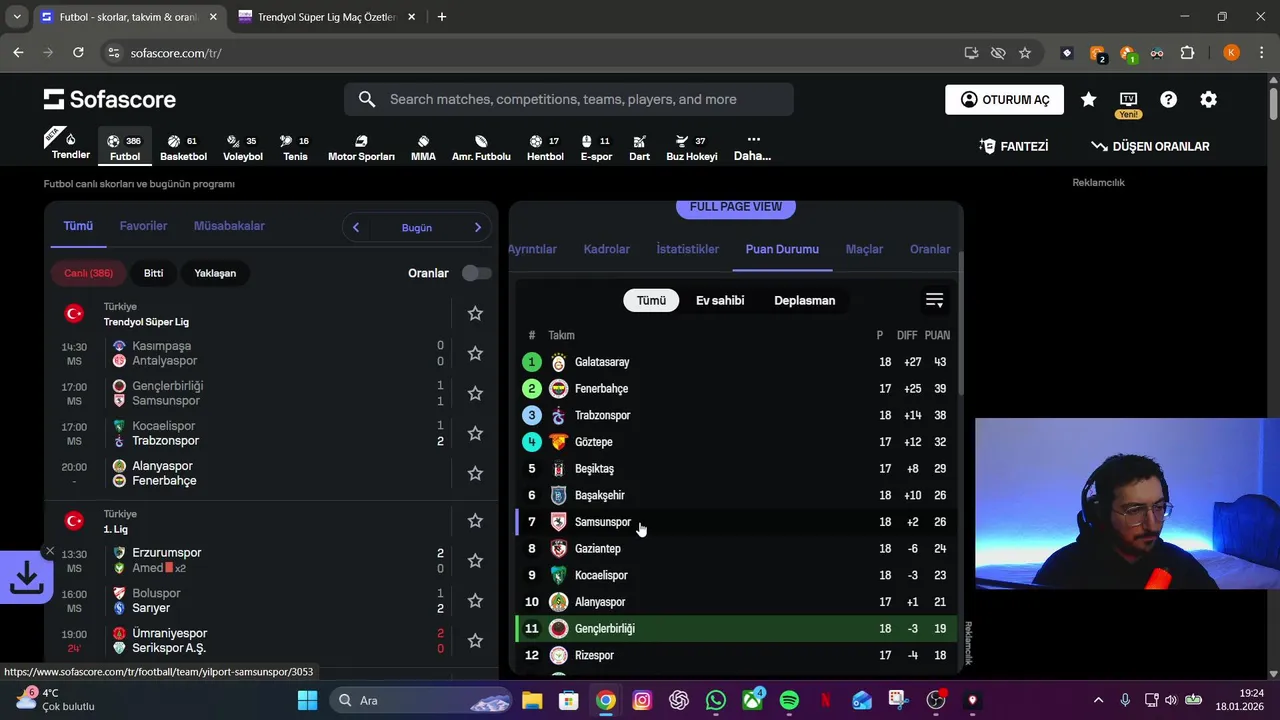
Task: Open Amr. Futbolu section
Action: [x=481, y=147]
